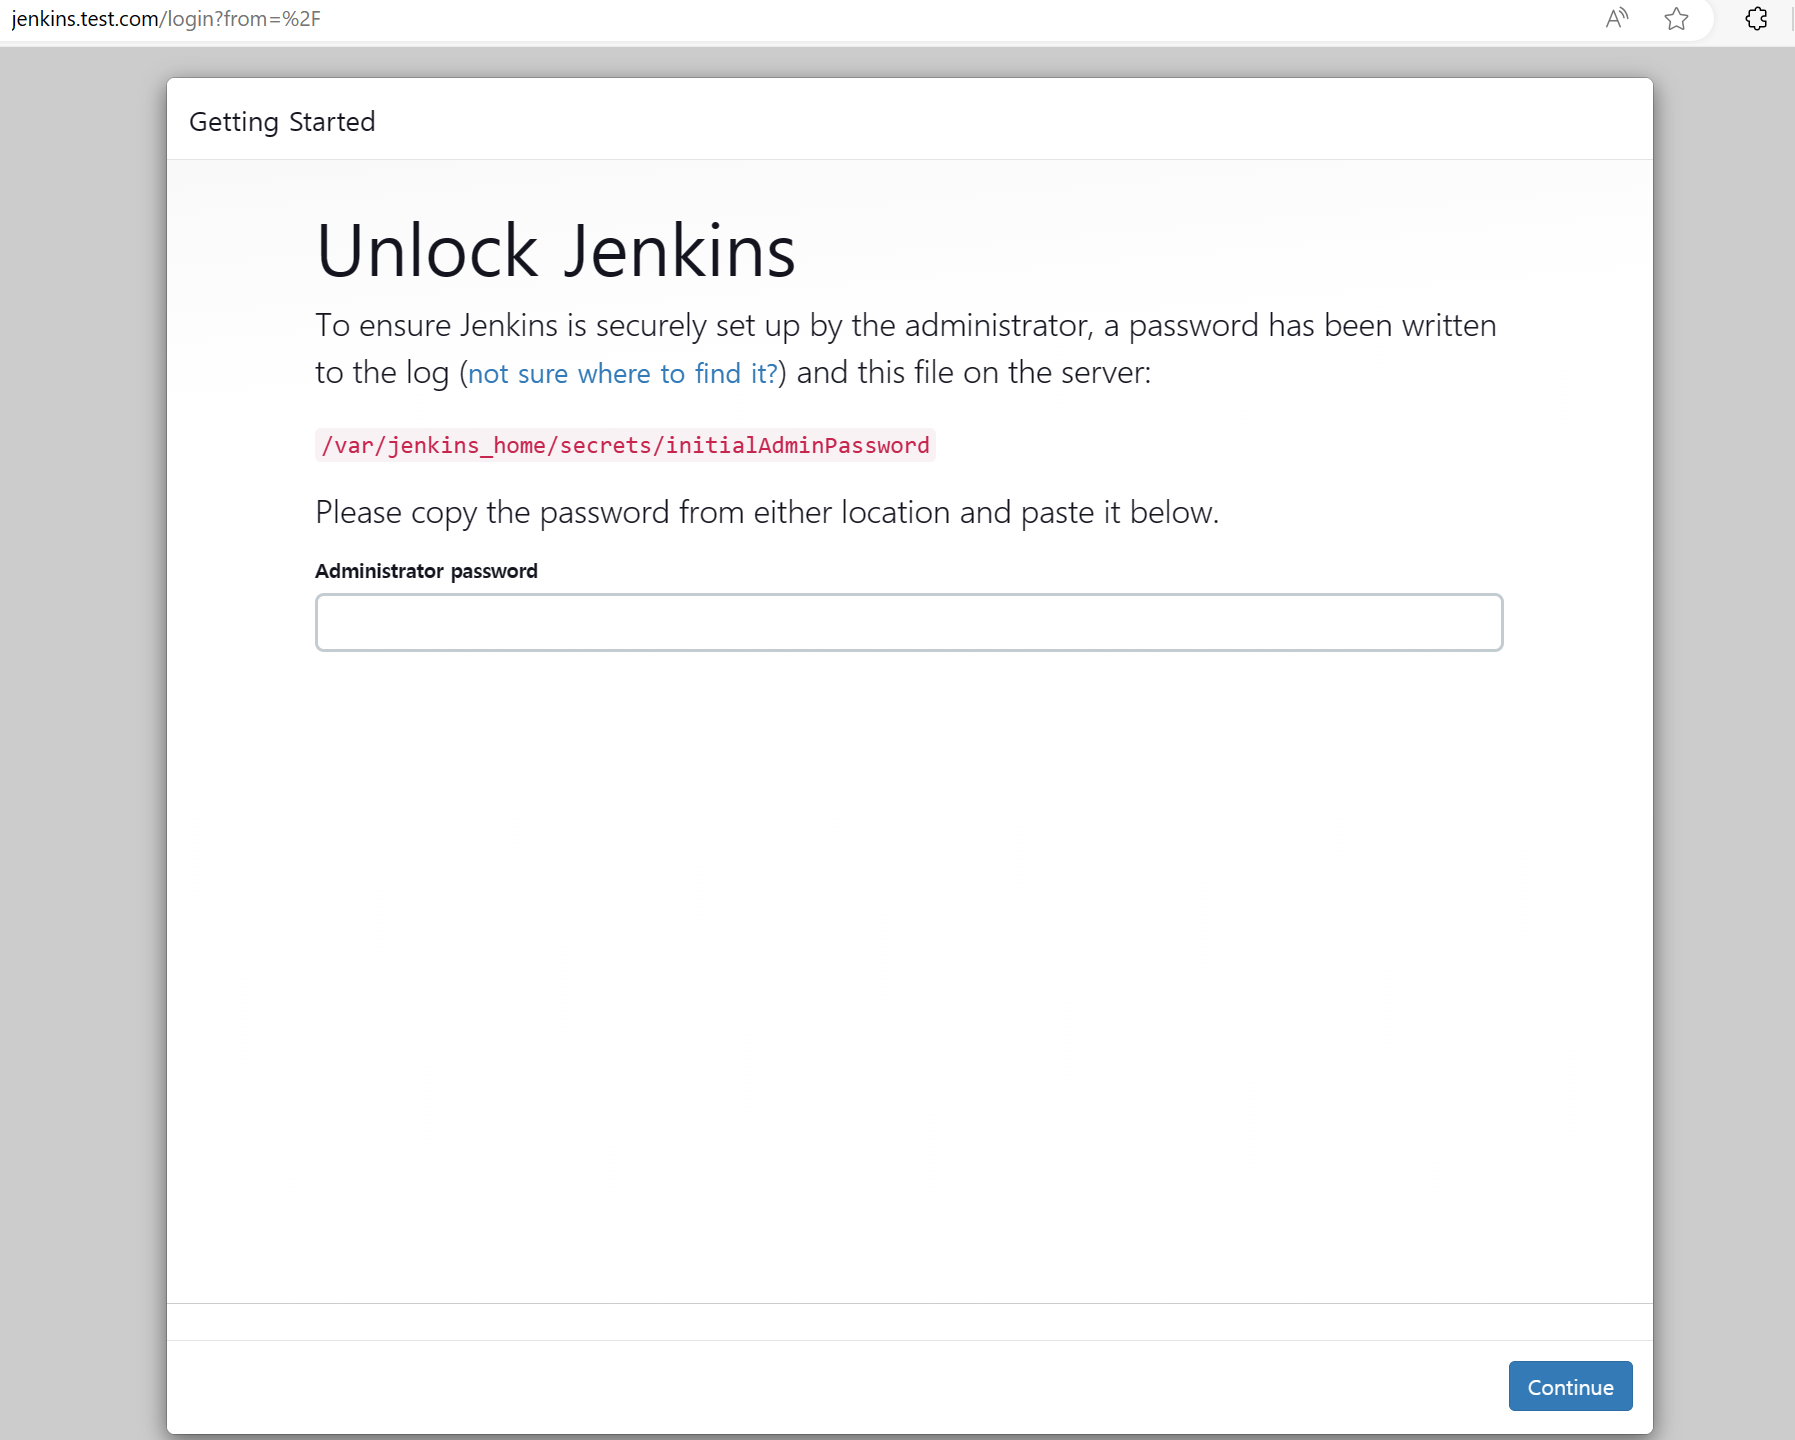1795x1440 pixels.
Task: Click the 'Unlock Jenkins' heading
Action: tap(556, 251)
